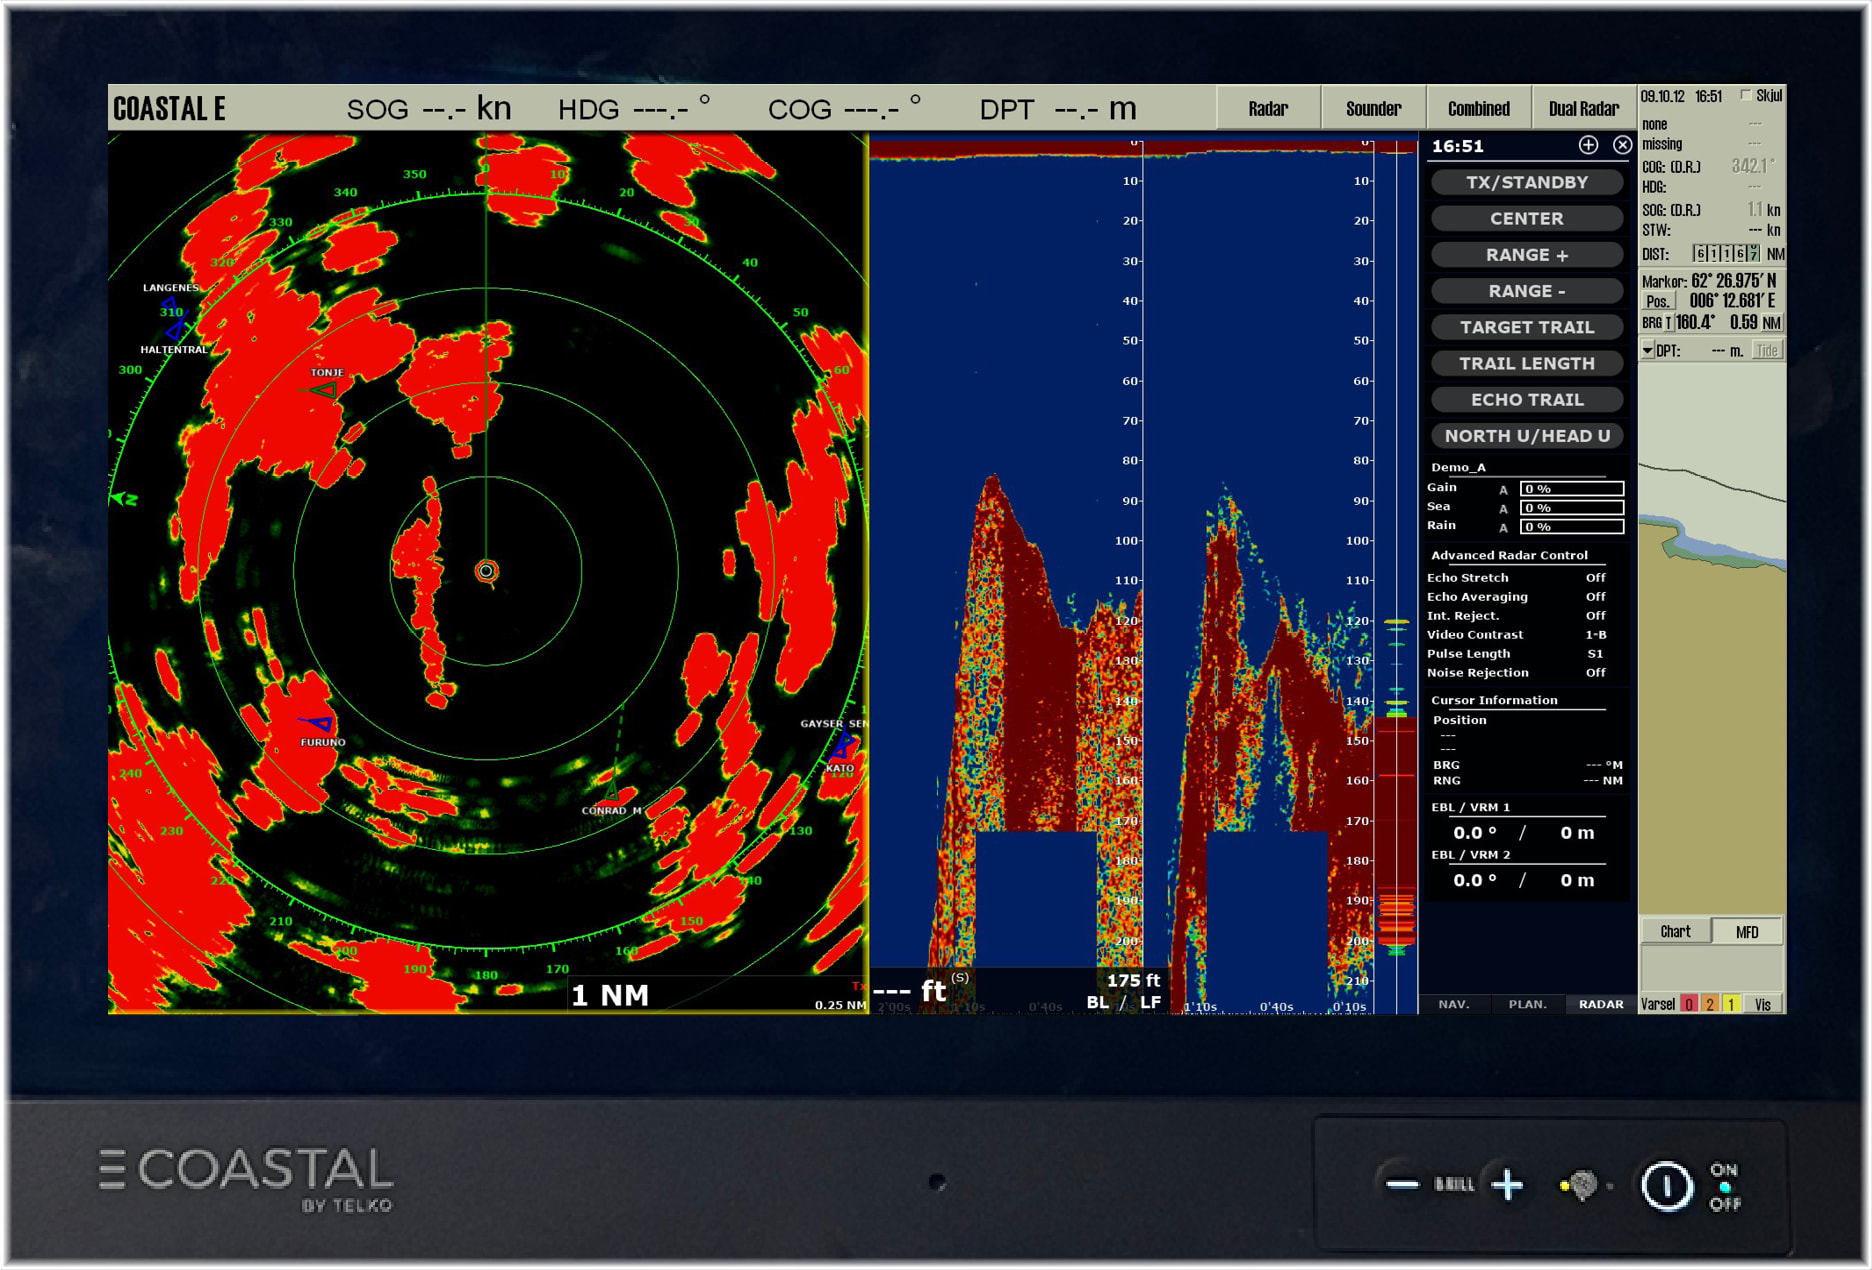1872x1270 pixels.
Task: Open panel options via the plus icon near 16:51
Action: click(x=1587, y=146)
